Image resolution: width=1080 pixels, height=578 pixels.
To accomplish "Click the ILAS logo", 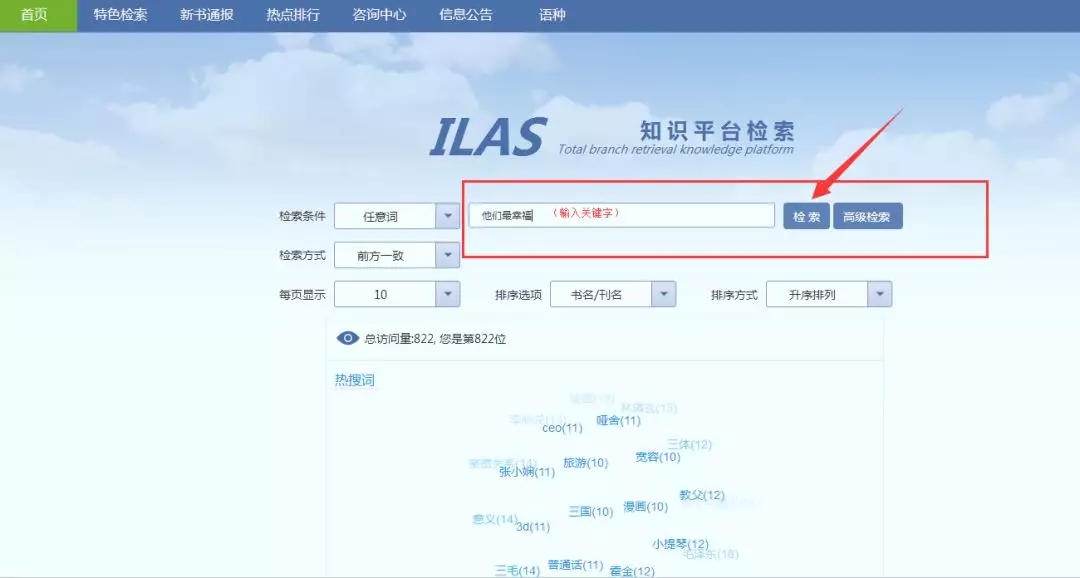I will [x=488, y=137].
